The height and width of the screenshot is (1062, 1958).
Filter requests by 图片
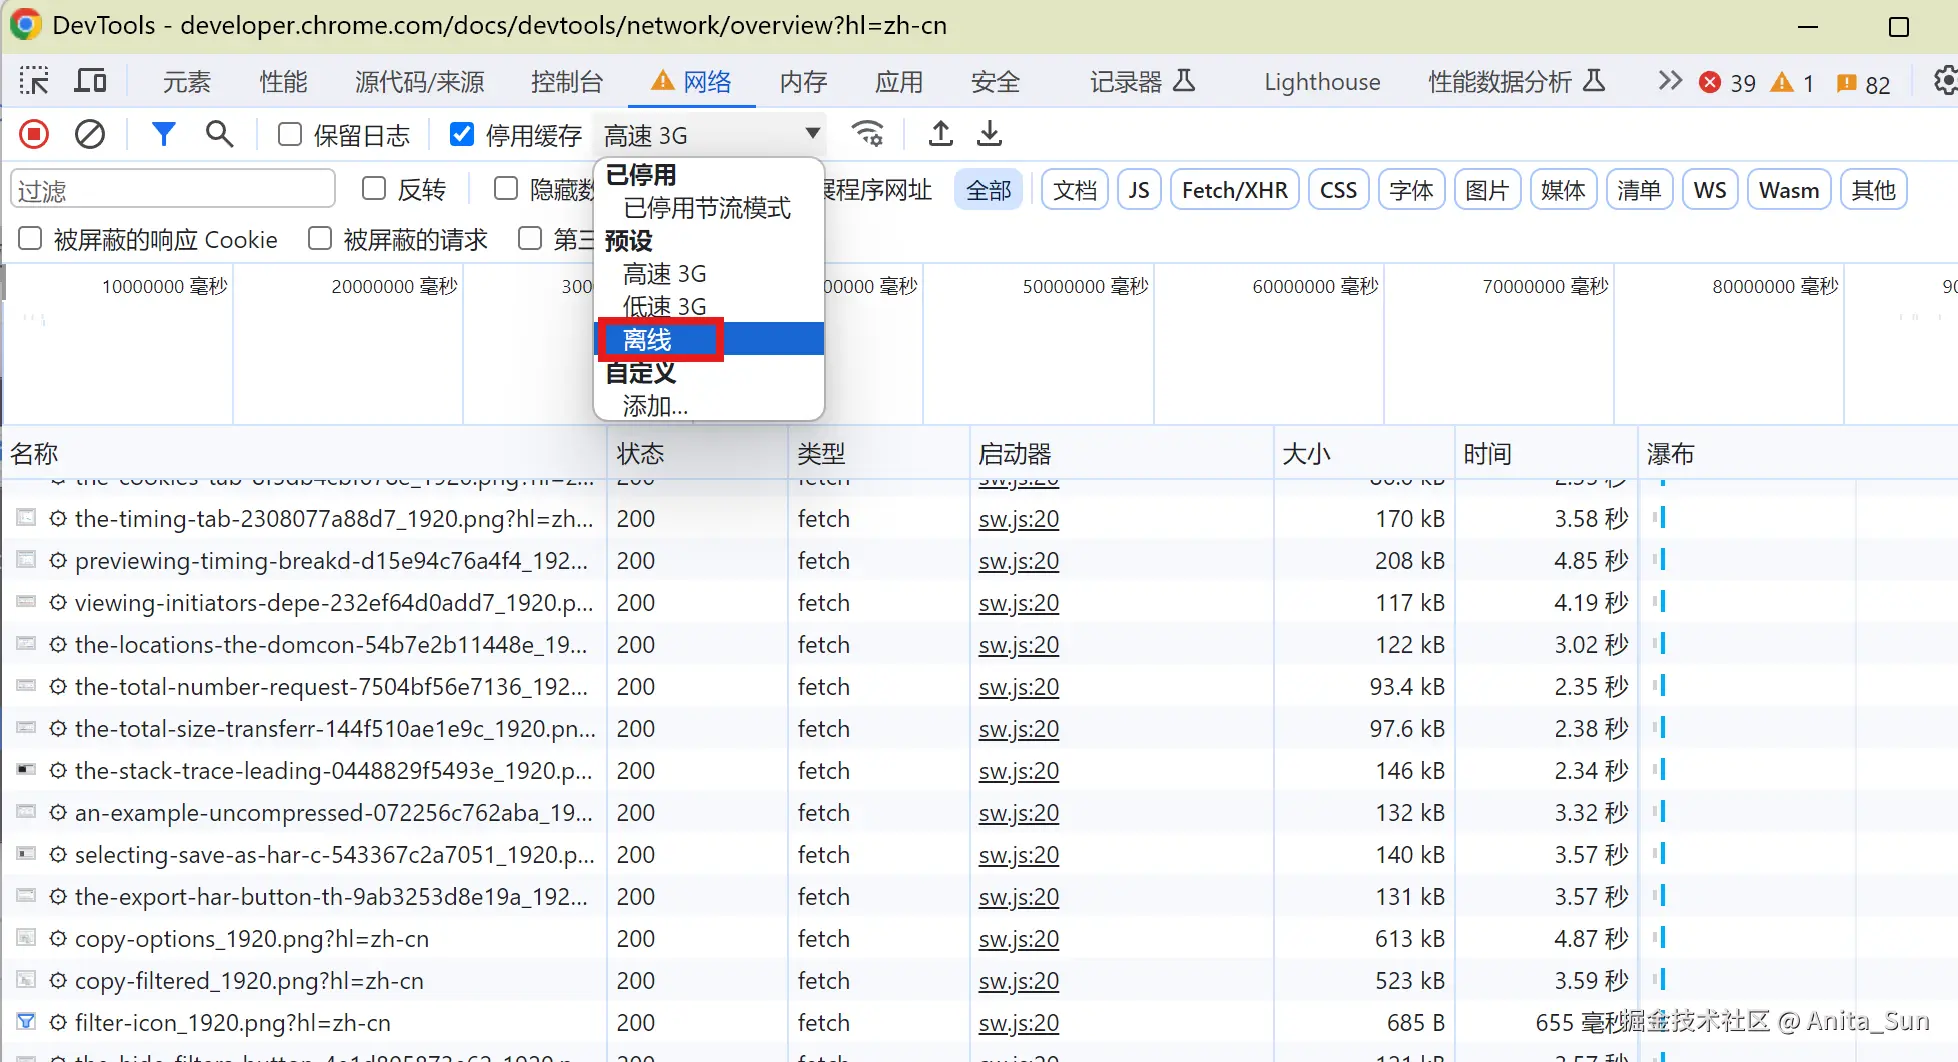(1487, 190)
